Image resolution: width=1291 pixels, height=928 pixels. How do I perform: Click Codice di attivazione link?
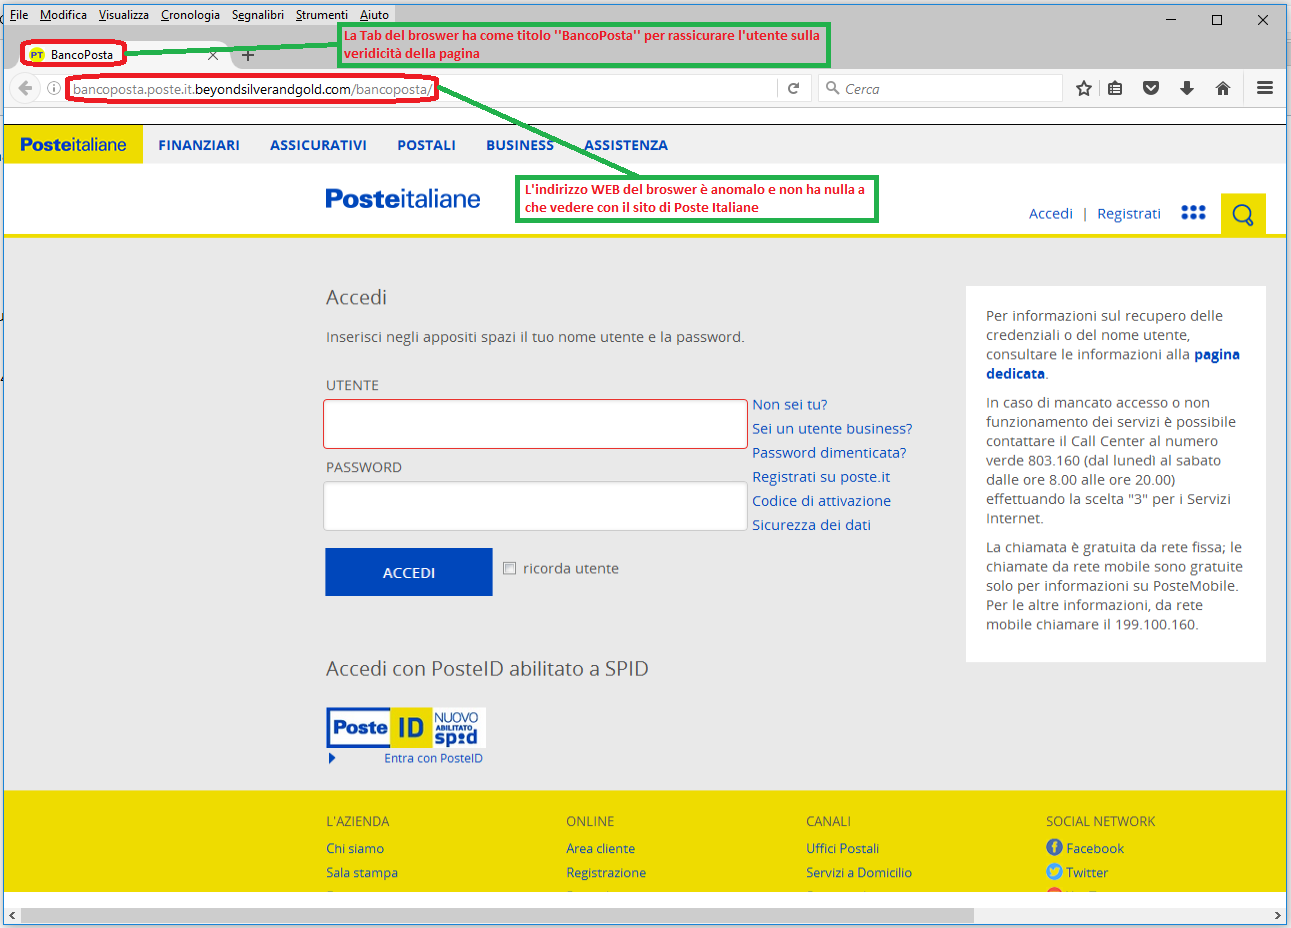point(821,500)
